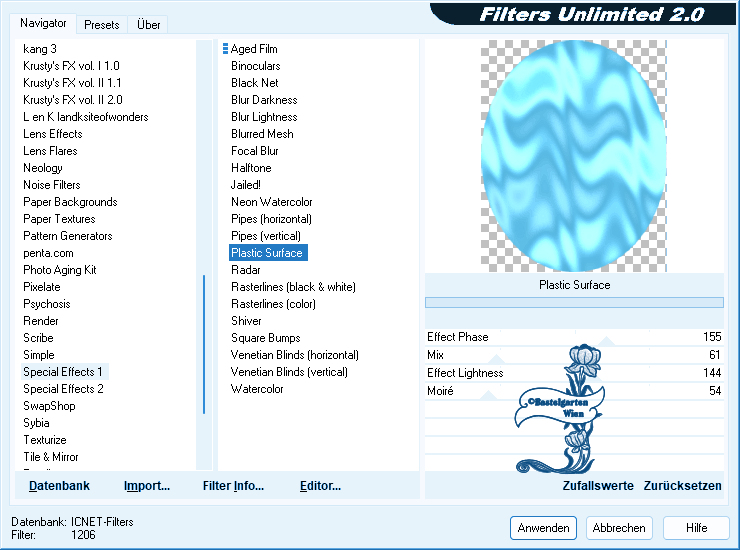
Task: Choose the Binoculars filter
Action: [256, 66]
